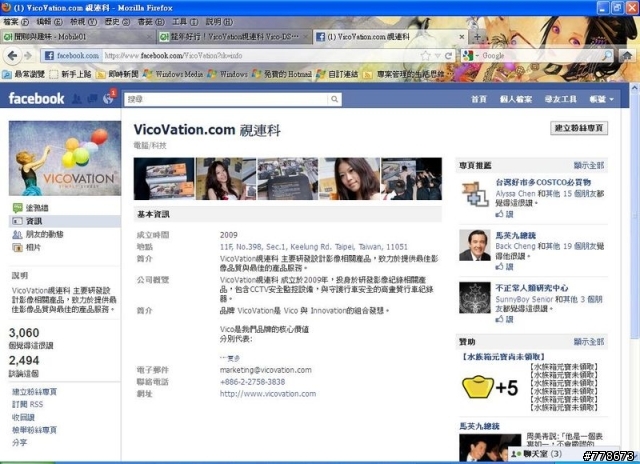The image size is (640, 464).
Task: Like 不正常人類研究中心 with thumbs-up
Action: point(504,320)
